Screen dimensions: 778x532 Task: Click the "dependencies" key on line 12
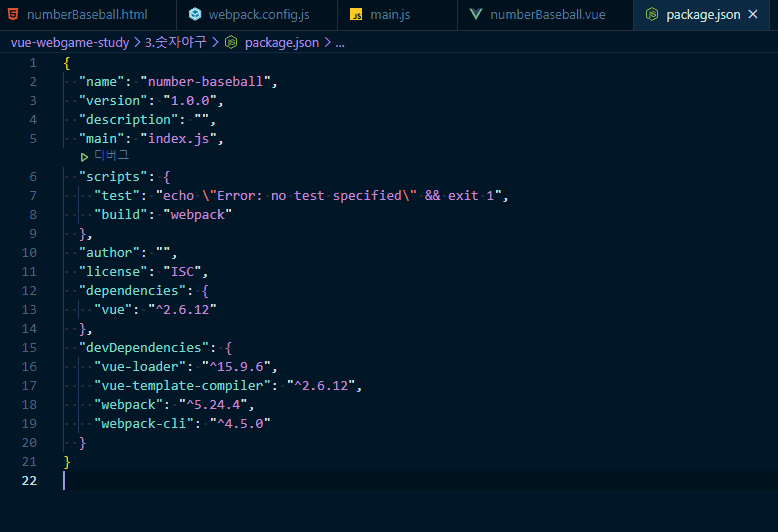pos(132,291)
